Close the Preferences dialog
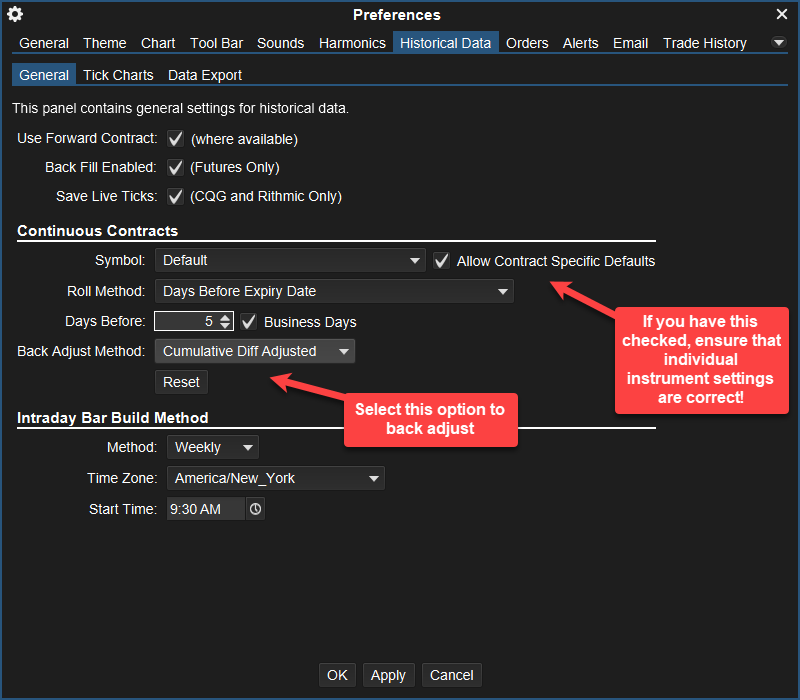The width and height of the screenshot is (800, 700). pos(782,14)
